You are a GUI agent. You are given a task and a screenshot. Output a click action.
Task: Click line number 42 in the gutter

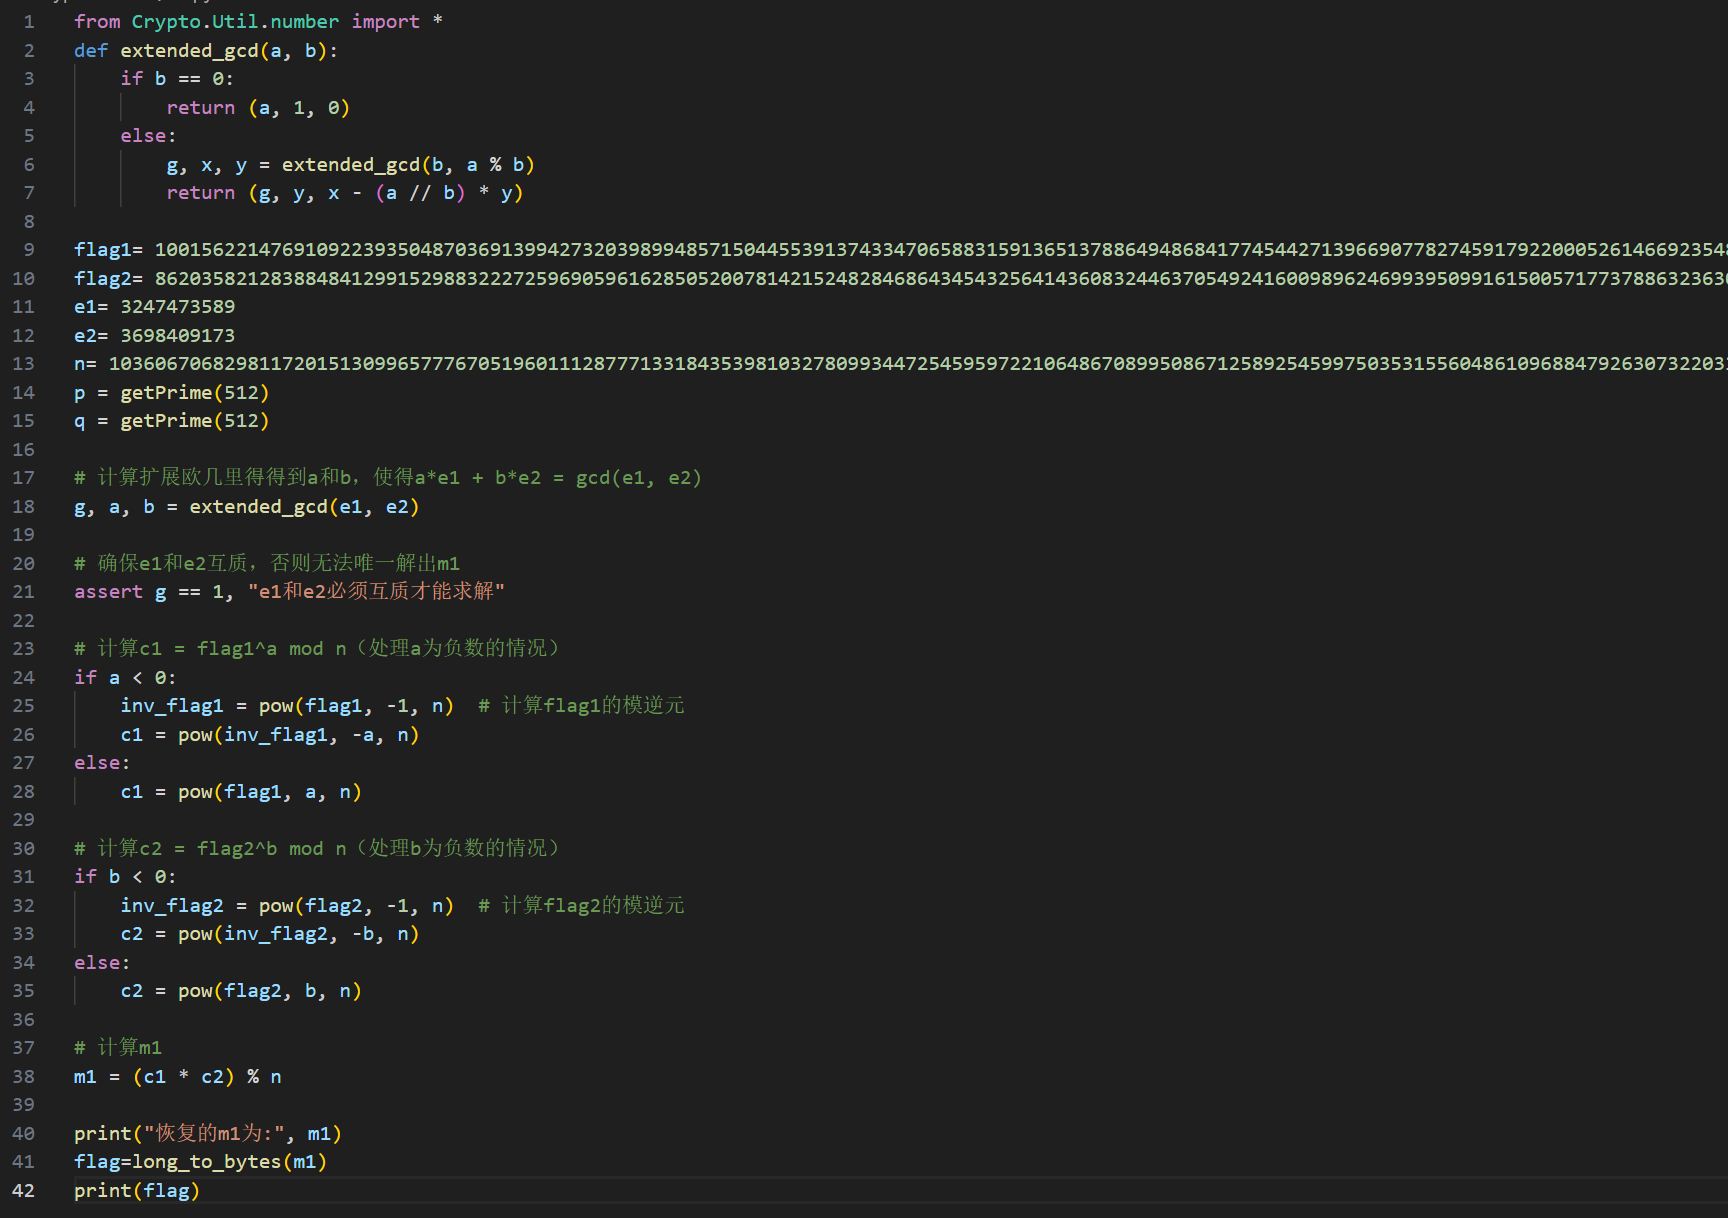click(23, 1190)
